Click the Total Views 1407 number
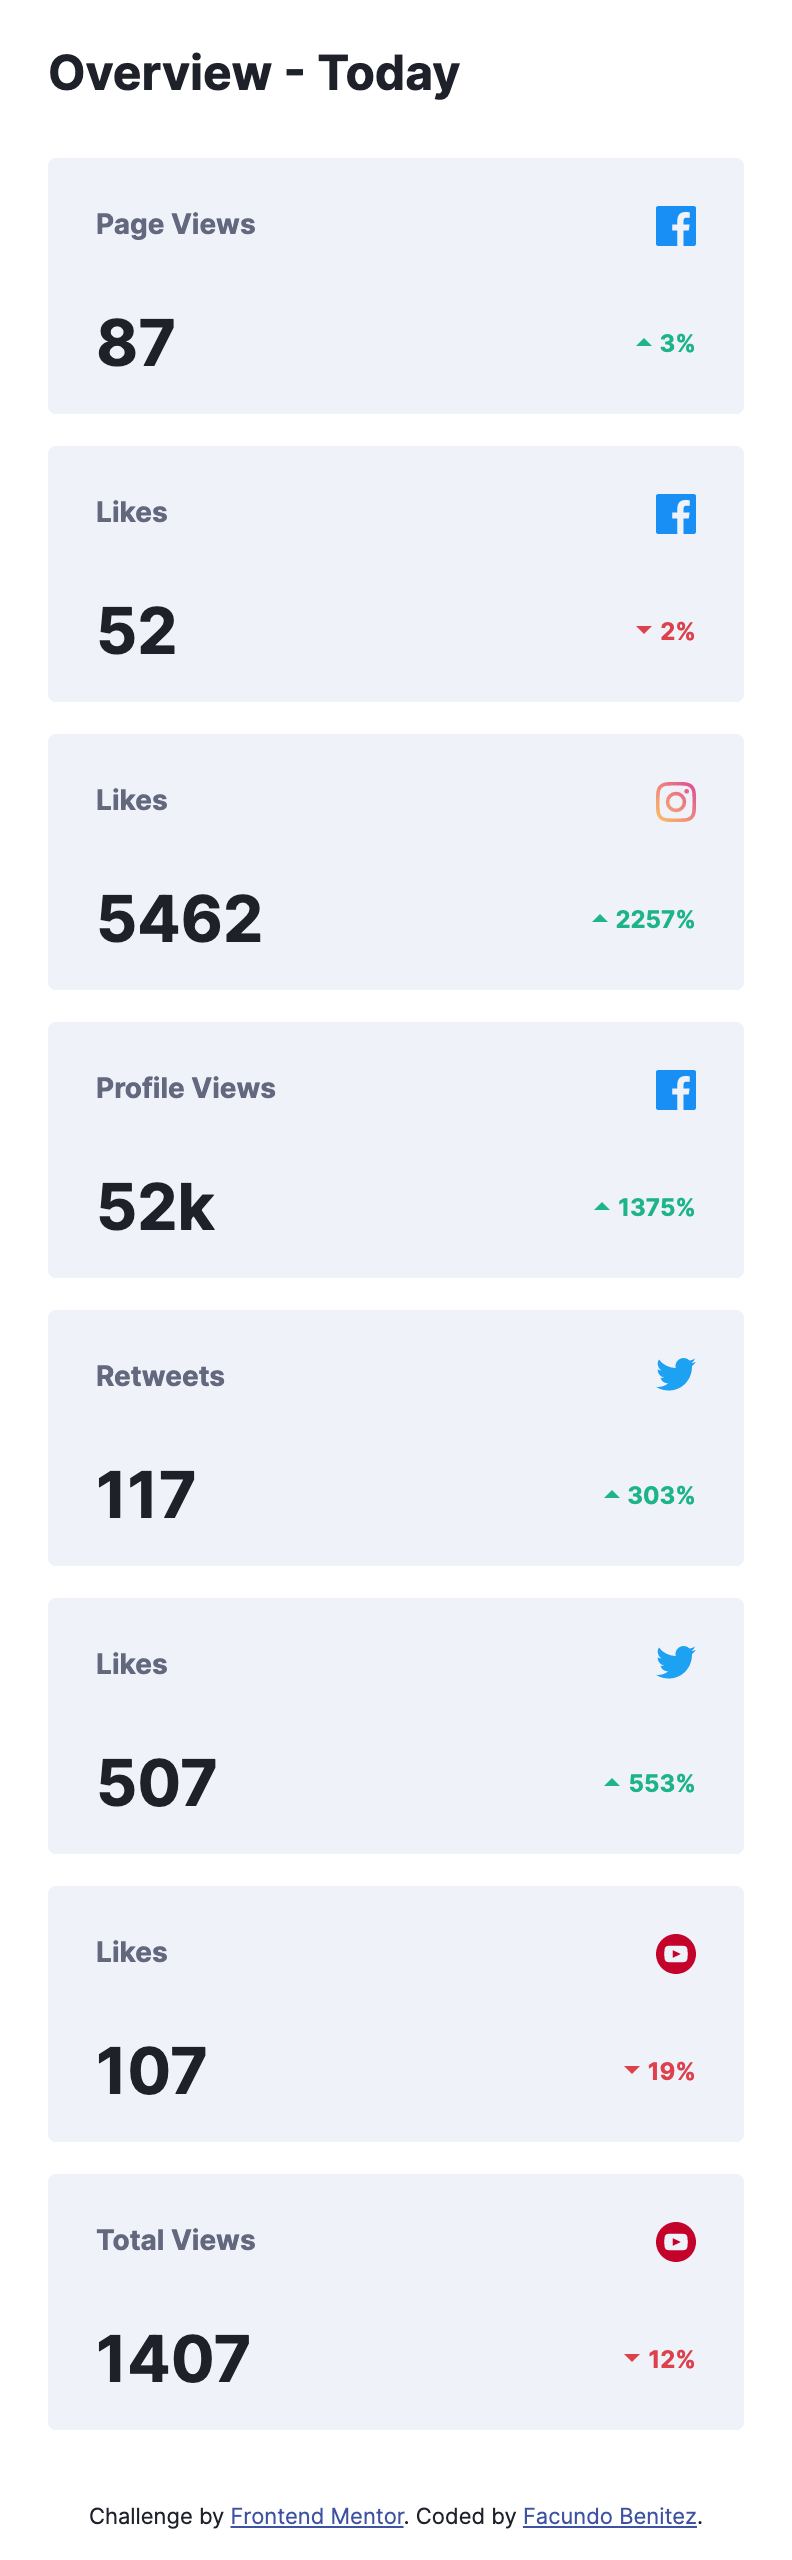 click(173, 2359)
